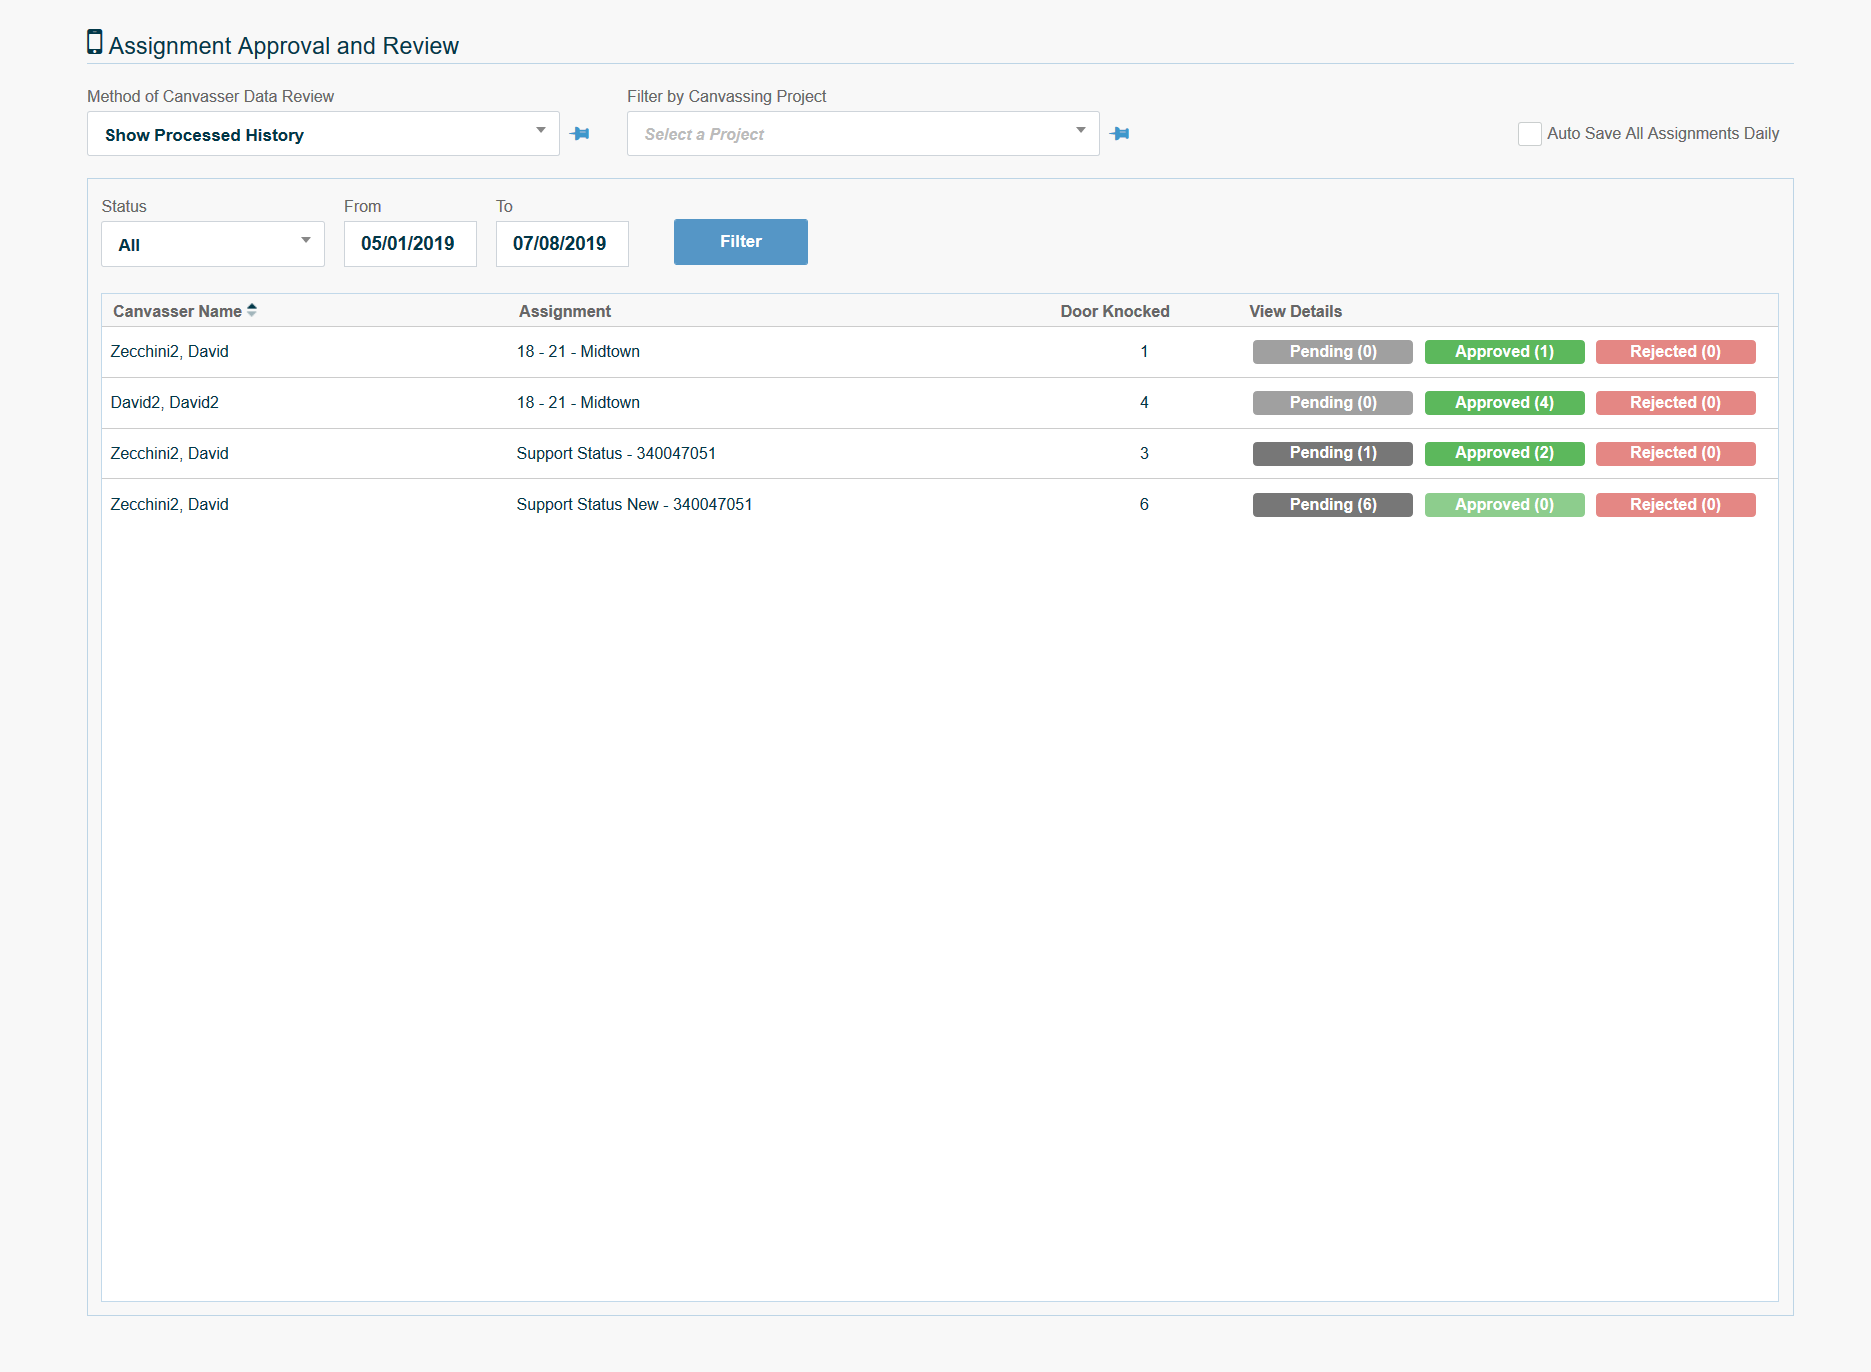The width and height of the screenshot is (1871, 1372).
Task: Click the mobile device icon beside page title
Action: 95,42
